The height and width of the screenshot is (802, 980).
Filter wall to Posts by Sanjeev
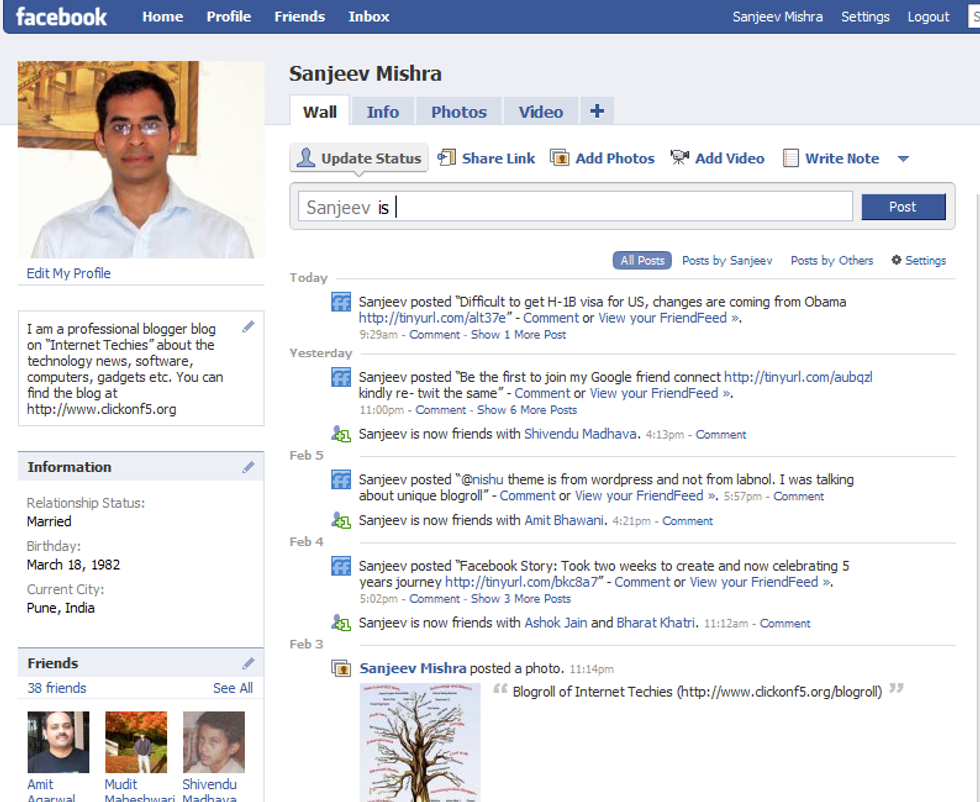(x=727, y=260)
